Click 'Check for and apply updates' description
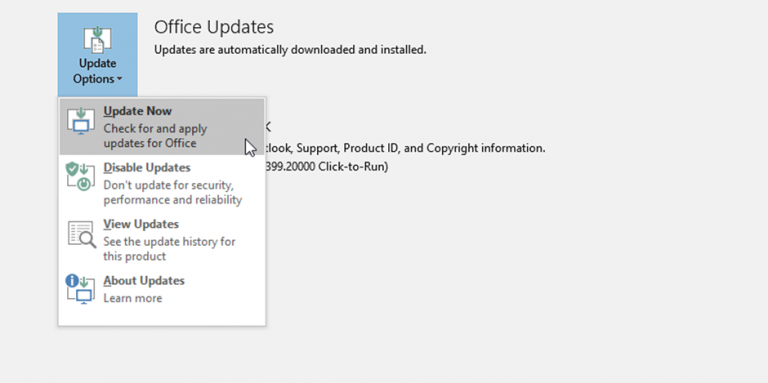The width and height of the screenshot is (768, 383). [x=155, y=136]
